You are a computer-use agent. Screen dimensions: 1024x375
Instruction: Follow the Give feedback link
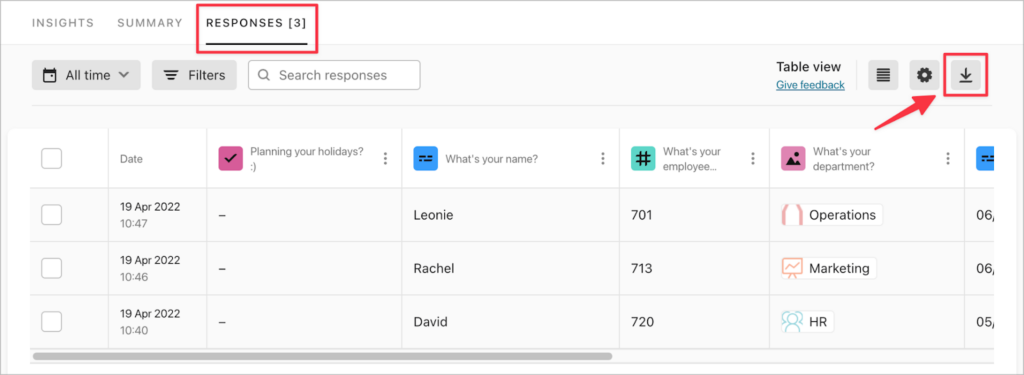click(x=810, y=85)
